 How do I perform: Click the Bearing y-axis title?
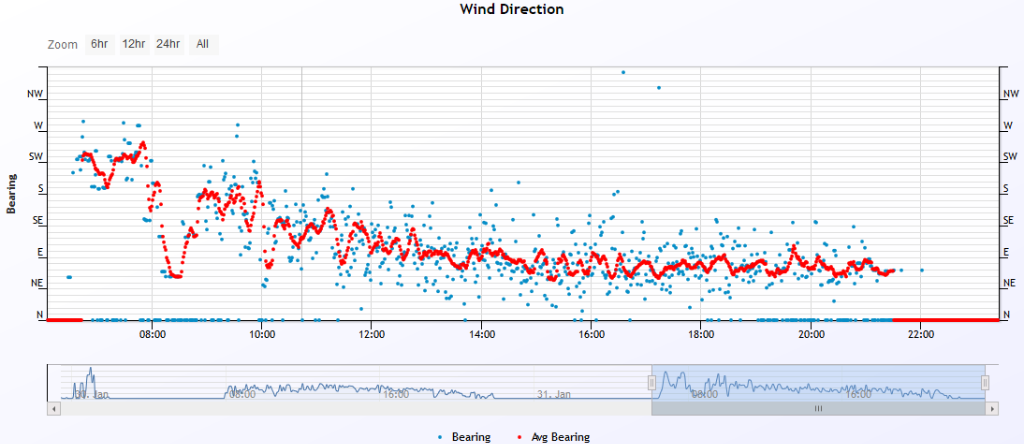click(x=11, y=194)
